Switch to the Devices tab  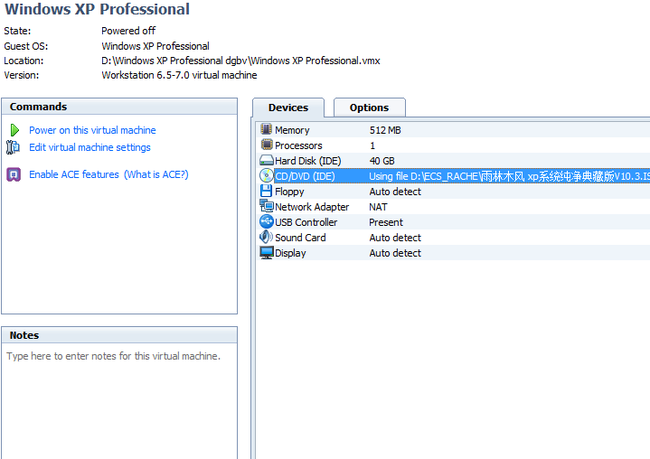[288, 108]
